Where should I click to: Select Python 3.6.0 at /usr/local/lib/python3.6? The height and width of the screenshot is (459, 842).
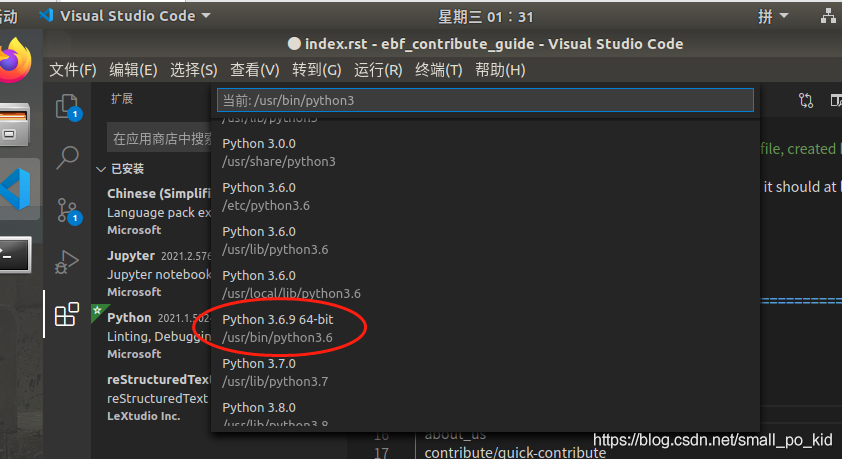(x=486, y=285)
